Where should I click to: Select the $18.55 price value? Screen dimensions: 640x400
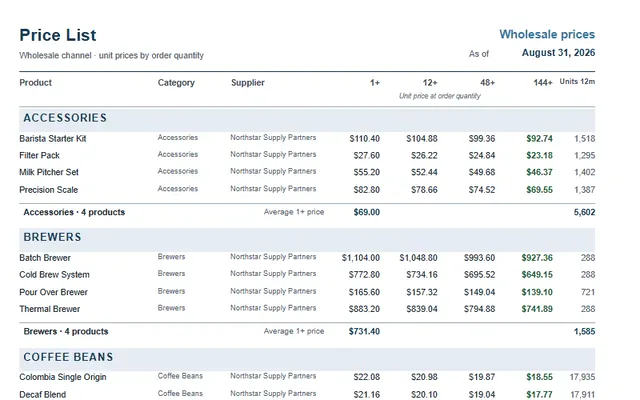click(x=539, y=377)
